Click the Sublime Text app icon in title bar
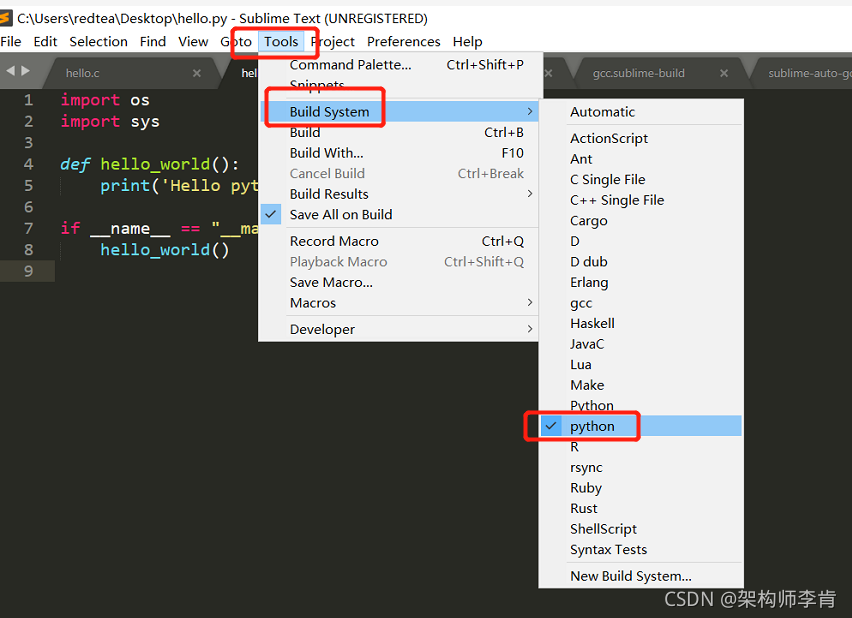This screenshot has height=618, width=852. pos(5,18)
